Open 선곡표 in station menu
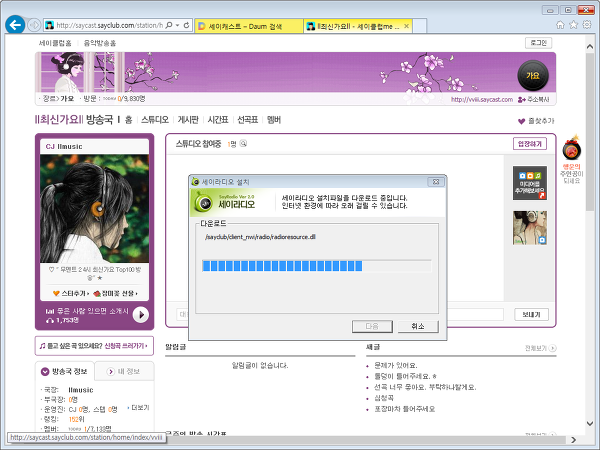The image size is (600, 450). pos(248,120)
